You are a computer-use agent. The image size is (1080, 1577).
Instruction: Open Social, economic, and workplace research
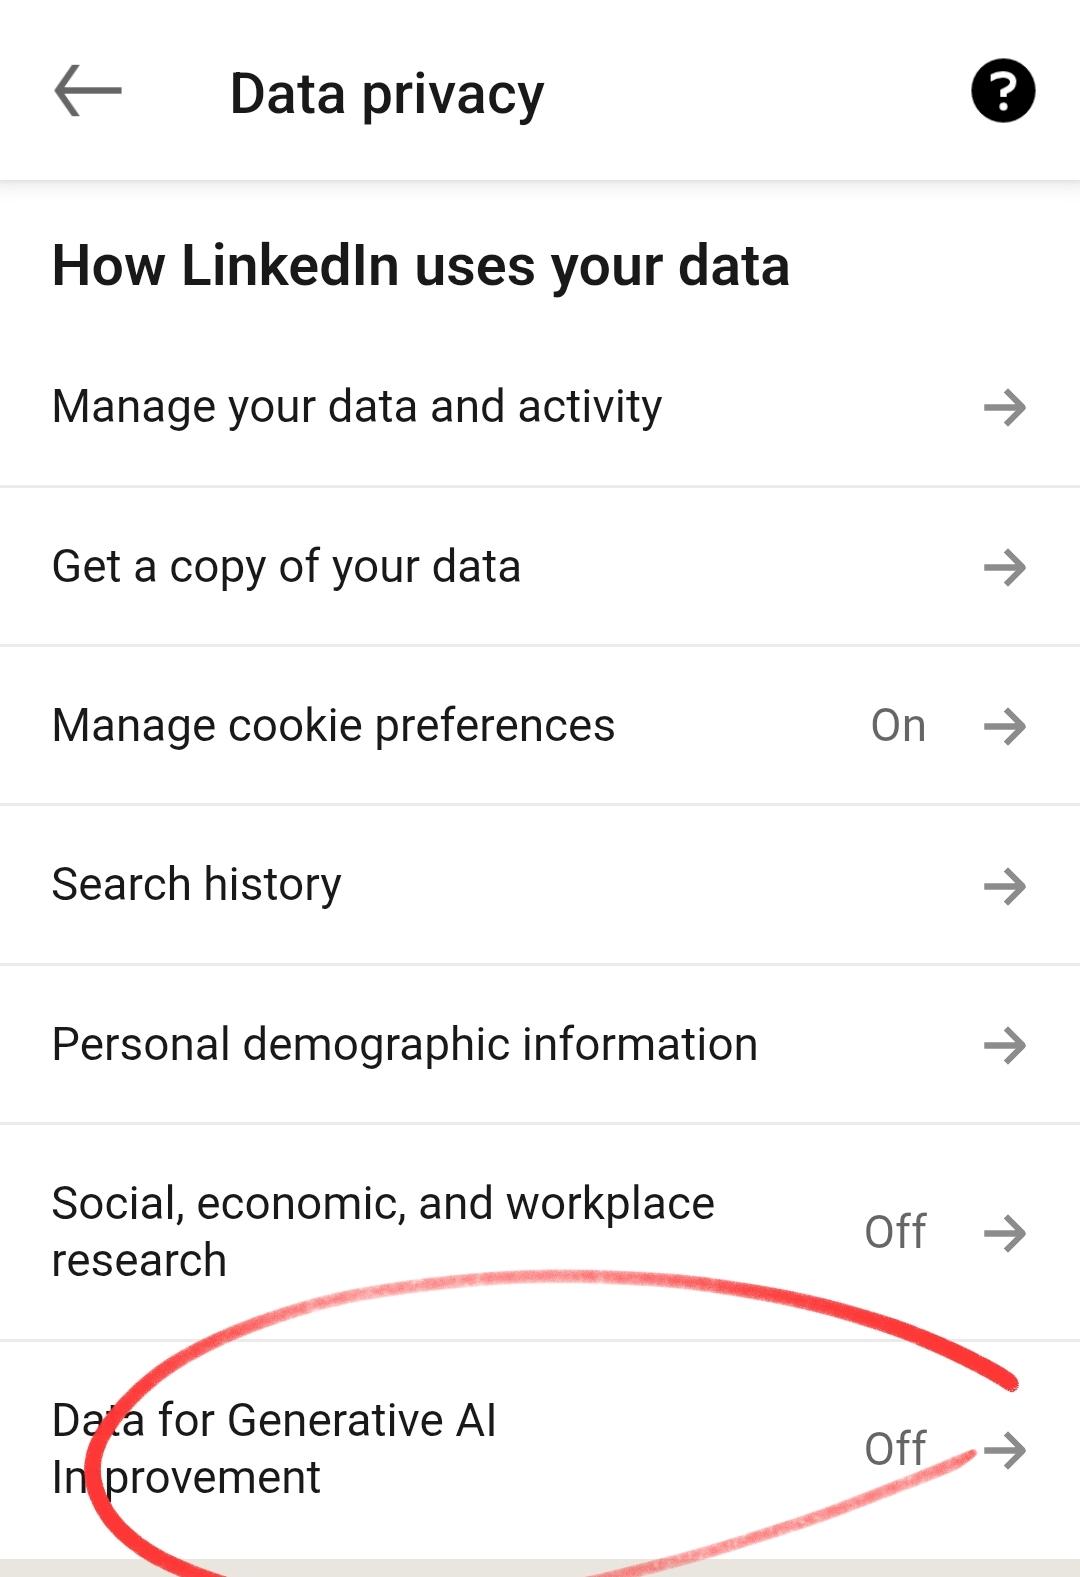pos(383,1232)
